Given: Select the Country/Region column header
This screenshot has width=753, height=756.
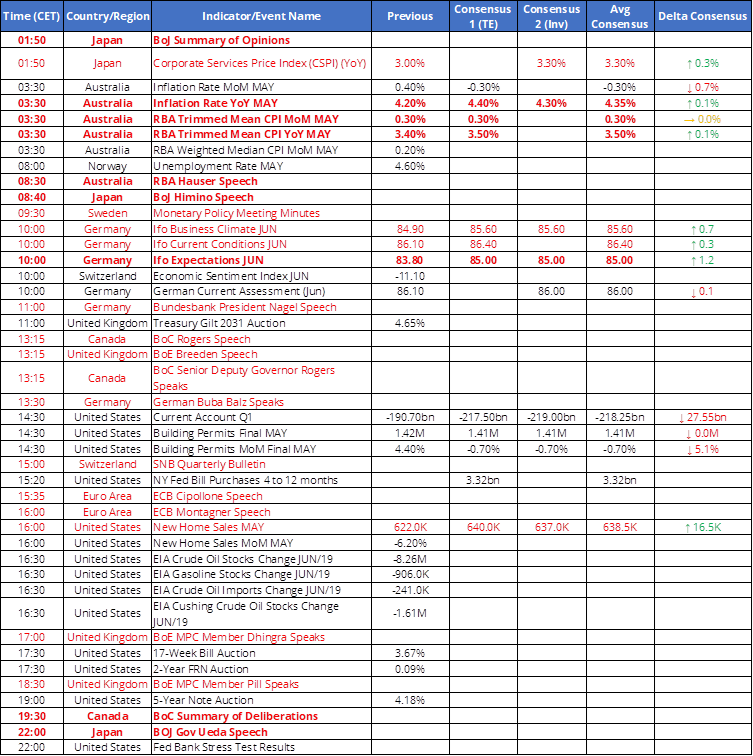Looking at the screenshot, I should [x=108, y=16].
